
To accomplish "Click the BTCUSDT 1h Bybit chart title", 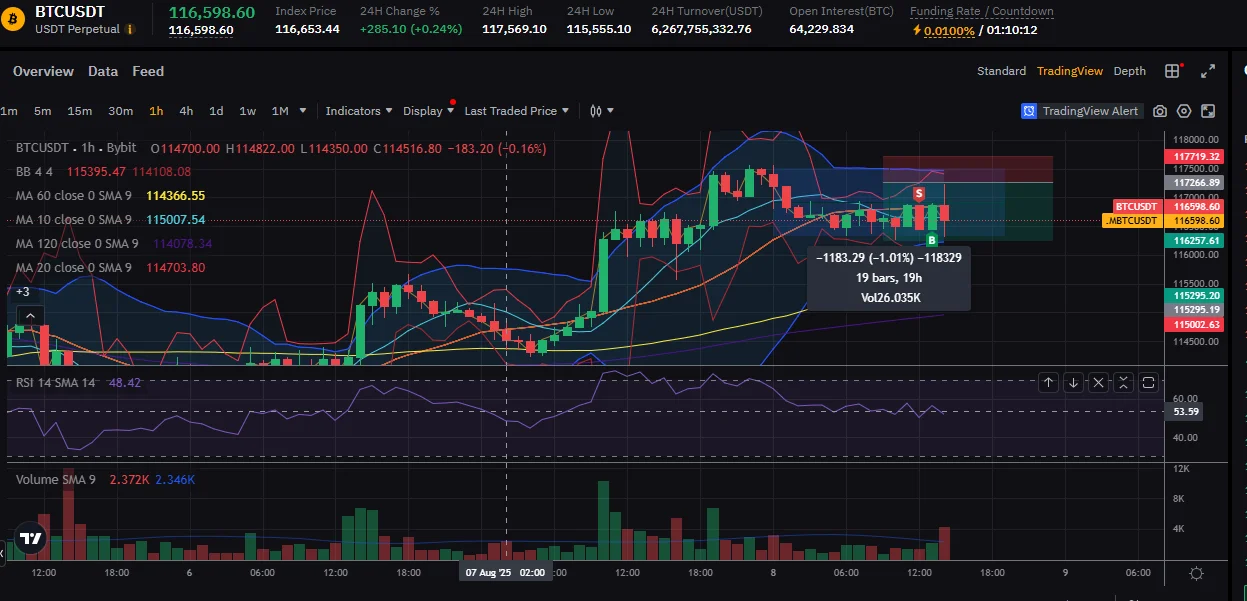I will [x=76, y=148].
